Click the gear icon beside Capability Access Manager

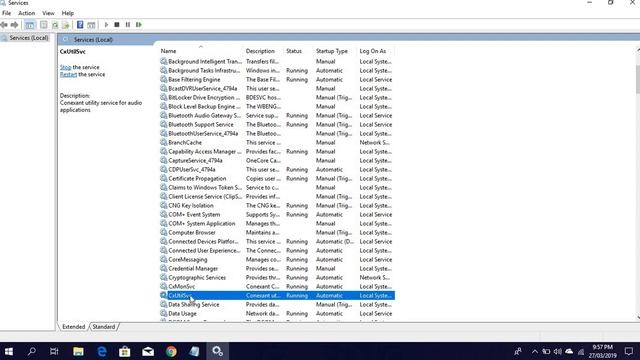[164, 151]
